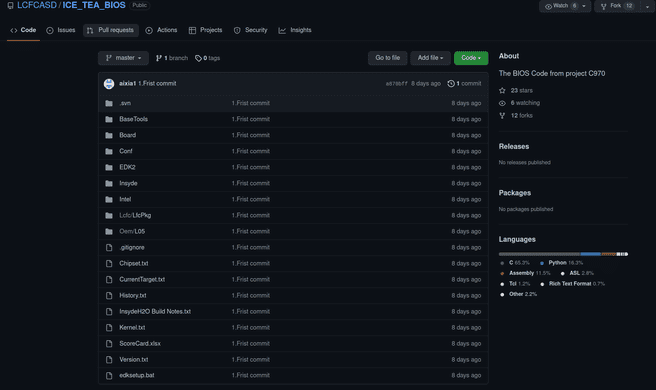Viewport: 656px width, 390px height.
Task: Click the fork icon beside 12 forks
Action: pyautogui.click(x=502, y=115)
